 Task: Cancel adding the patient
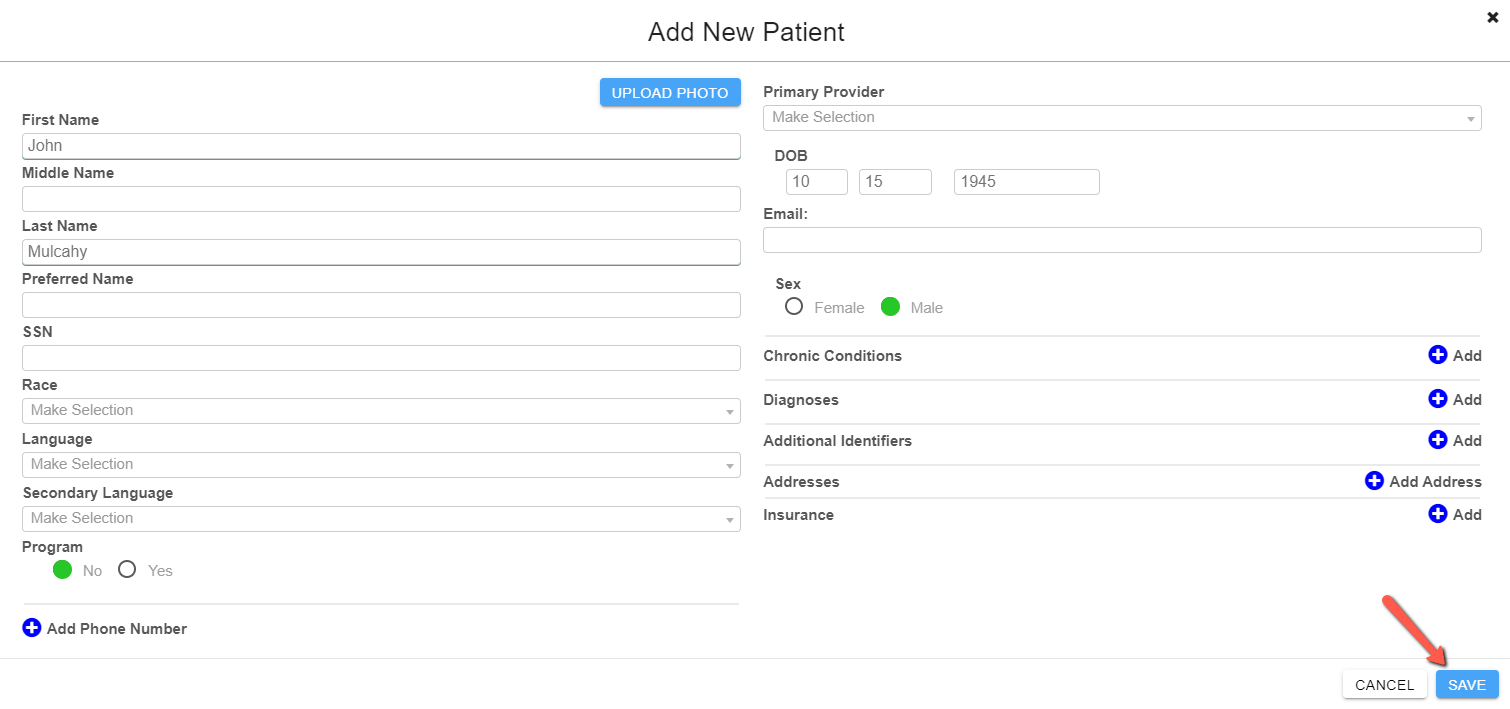(x=1384, y=684)
